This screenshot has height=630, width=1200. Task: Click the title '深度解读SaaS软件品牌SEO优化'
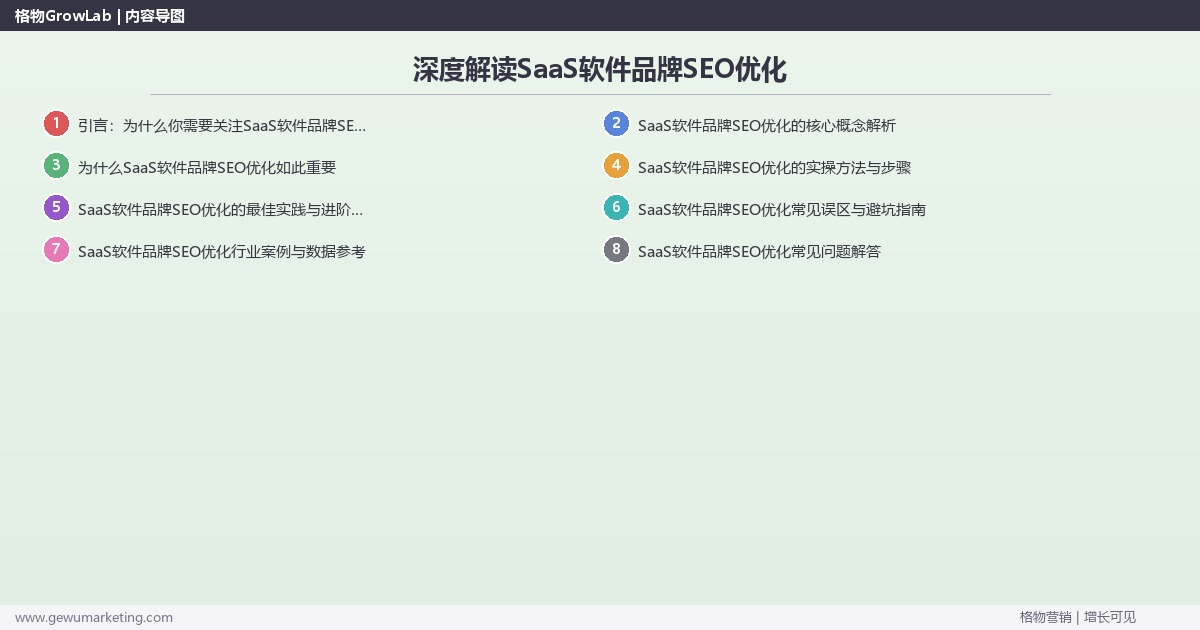pos(600,70)
